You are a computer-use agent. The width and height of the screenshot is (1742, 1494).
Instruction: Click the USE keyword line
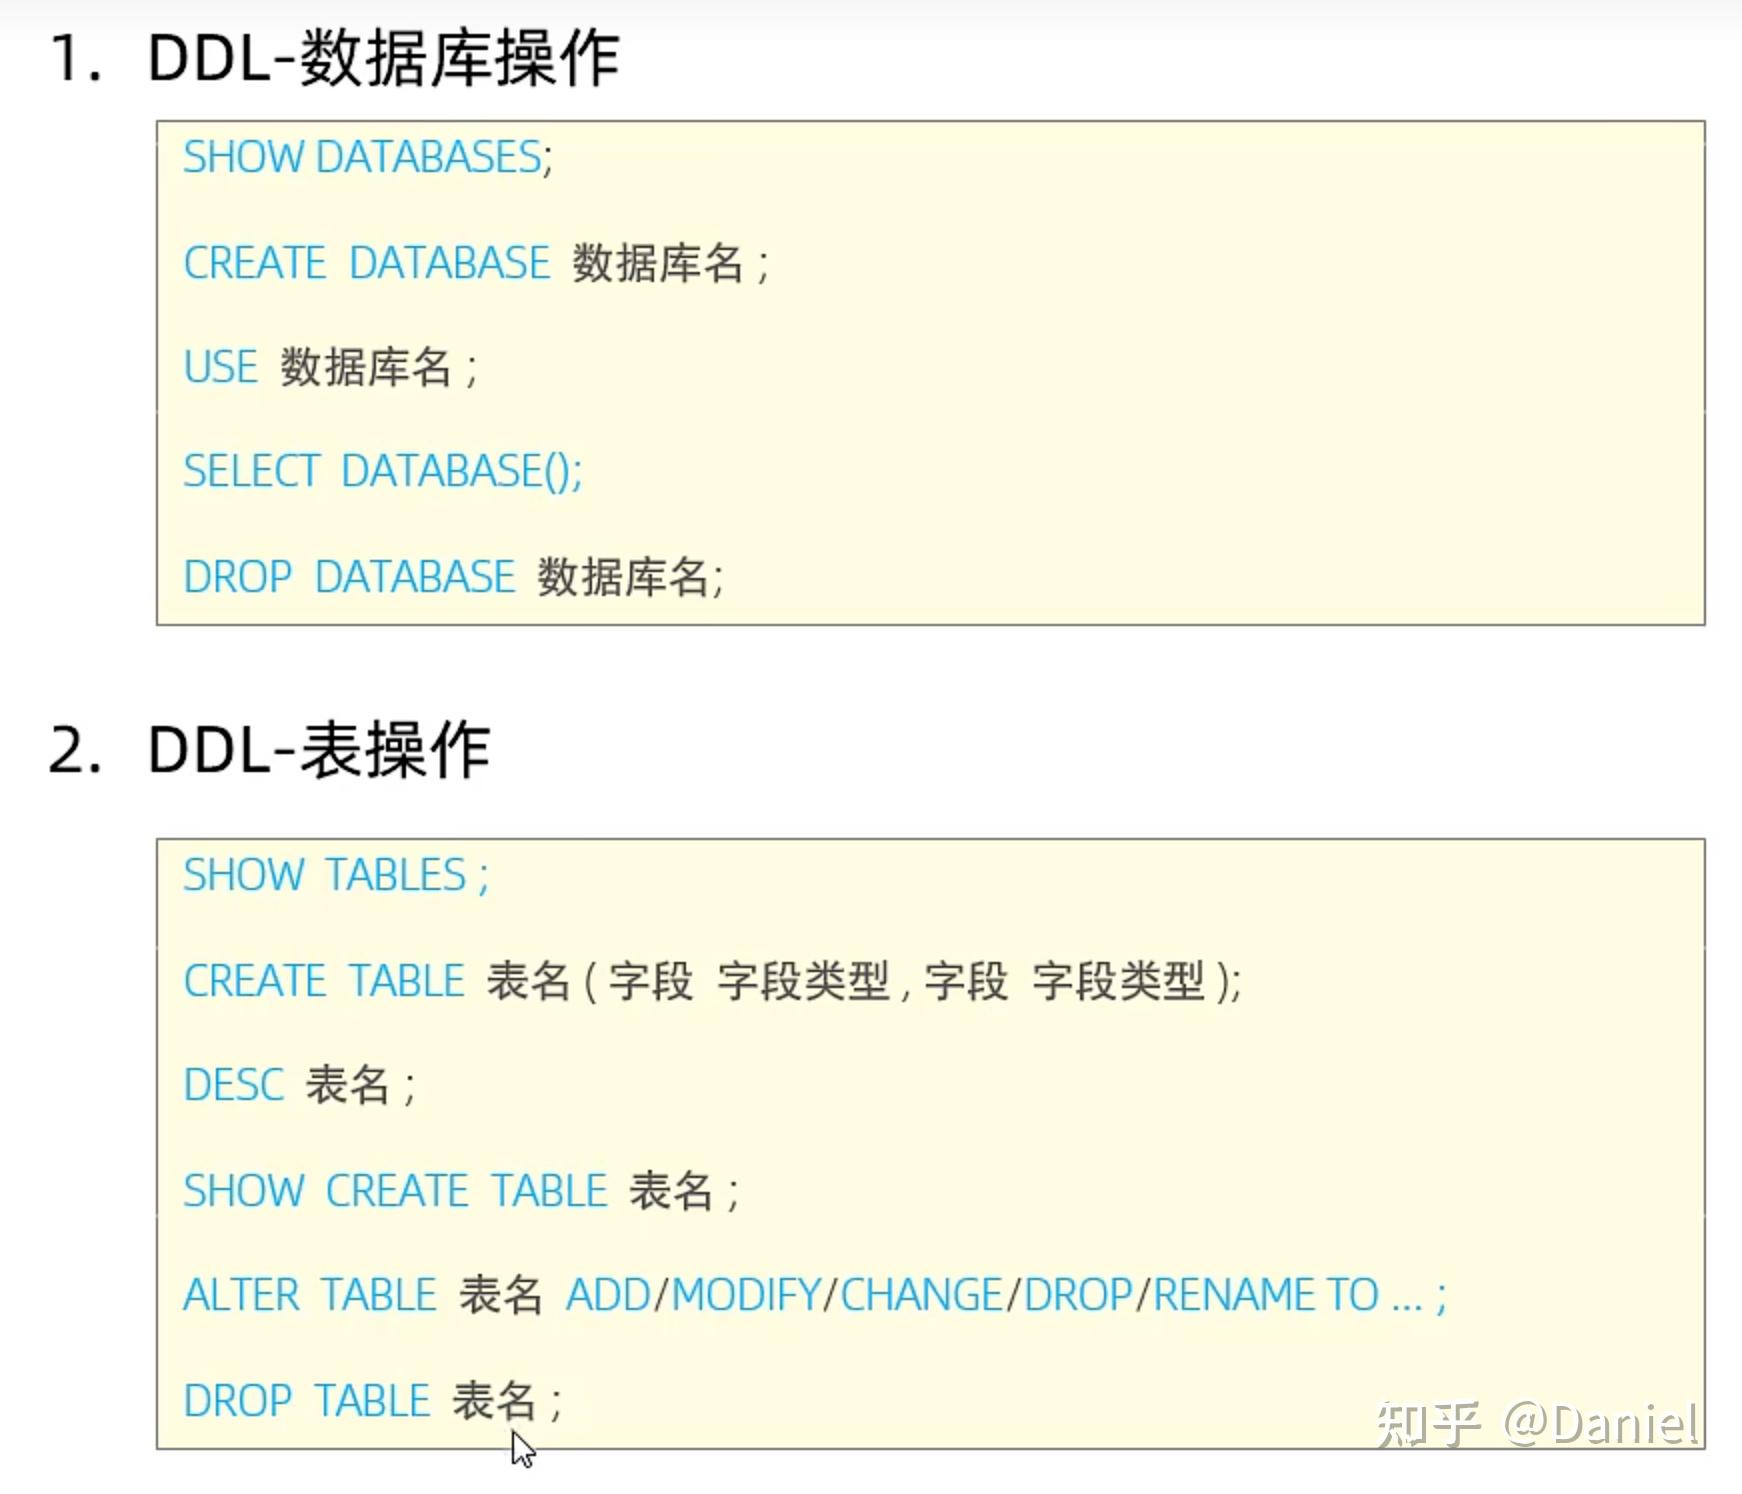point(331,367)
